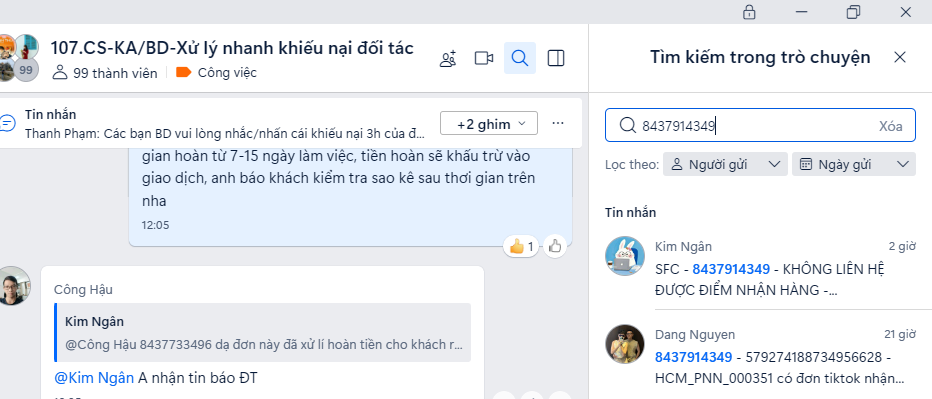
Task: Open the pinned message more options menu
Action: point(558,123)
